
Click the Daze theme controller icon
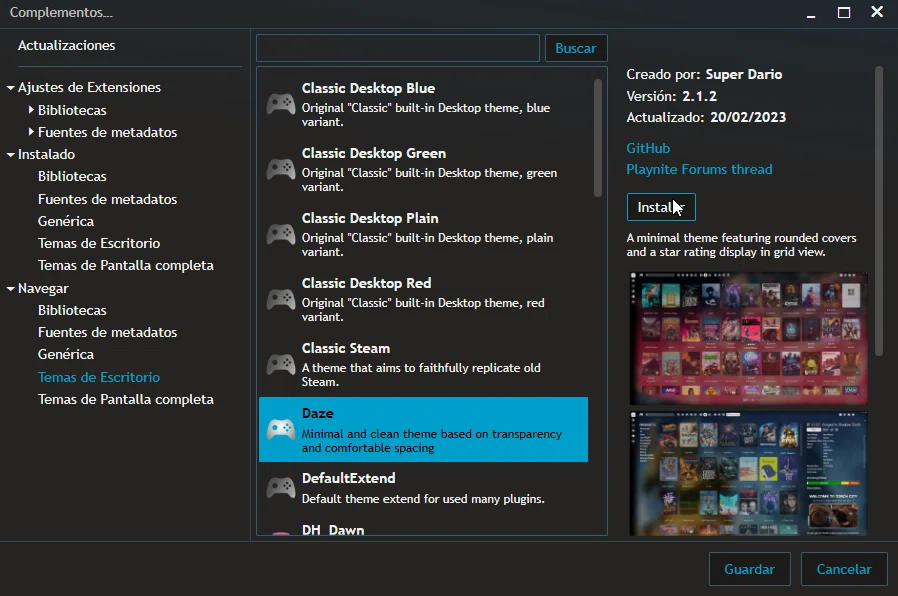click(x=280, y=428)
